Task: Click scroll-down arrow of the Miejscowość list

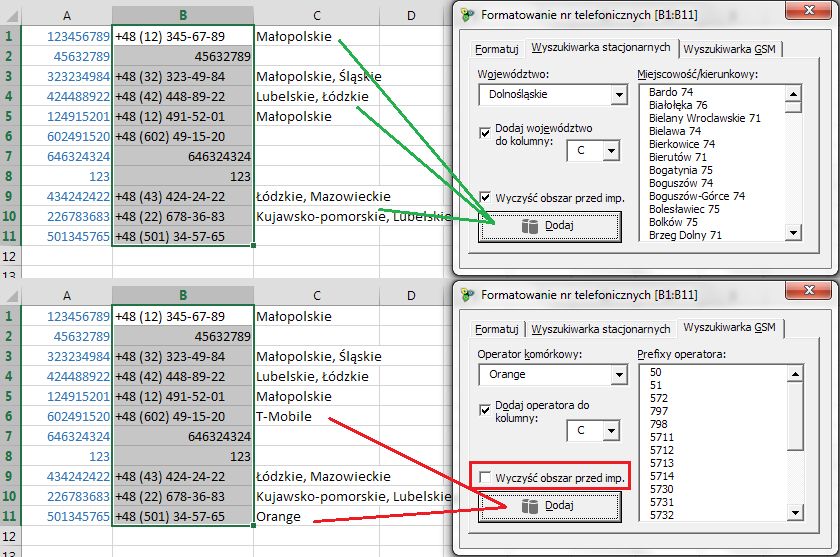Action: (x=793, y=232)
